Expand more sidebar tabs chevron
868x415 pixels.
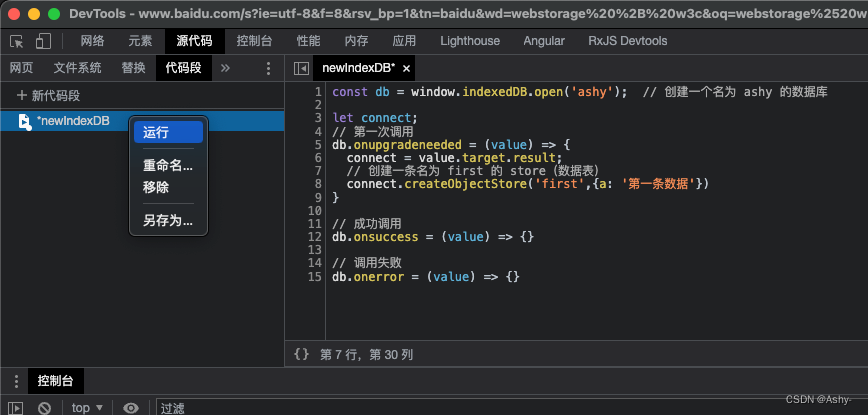[x=225, y=68]
